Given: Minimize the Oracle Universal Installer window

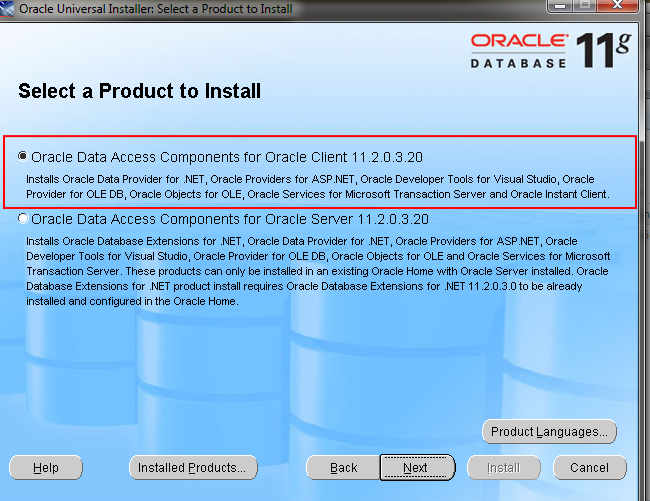Looking at the screenshot, I should click(560, 5).
